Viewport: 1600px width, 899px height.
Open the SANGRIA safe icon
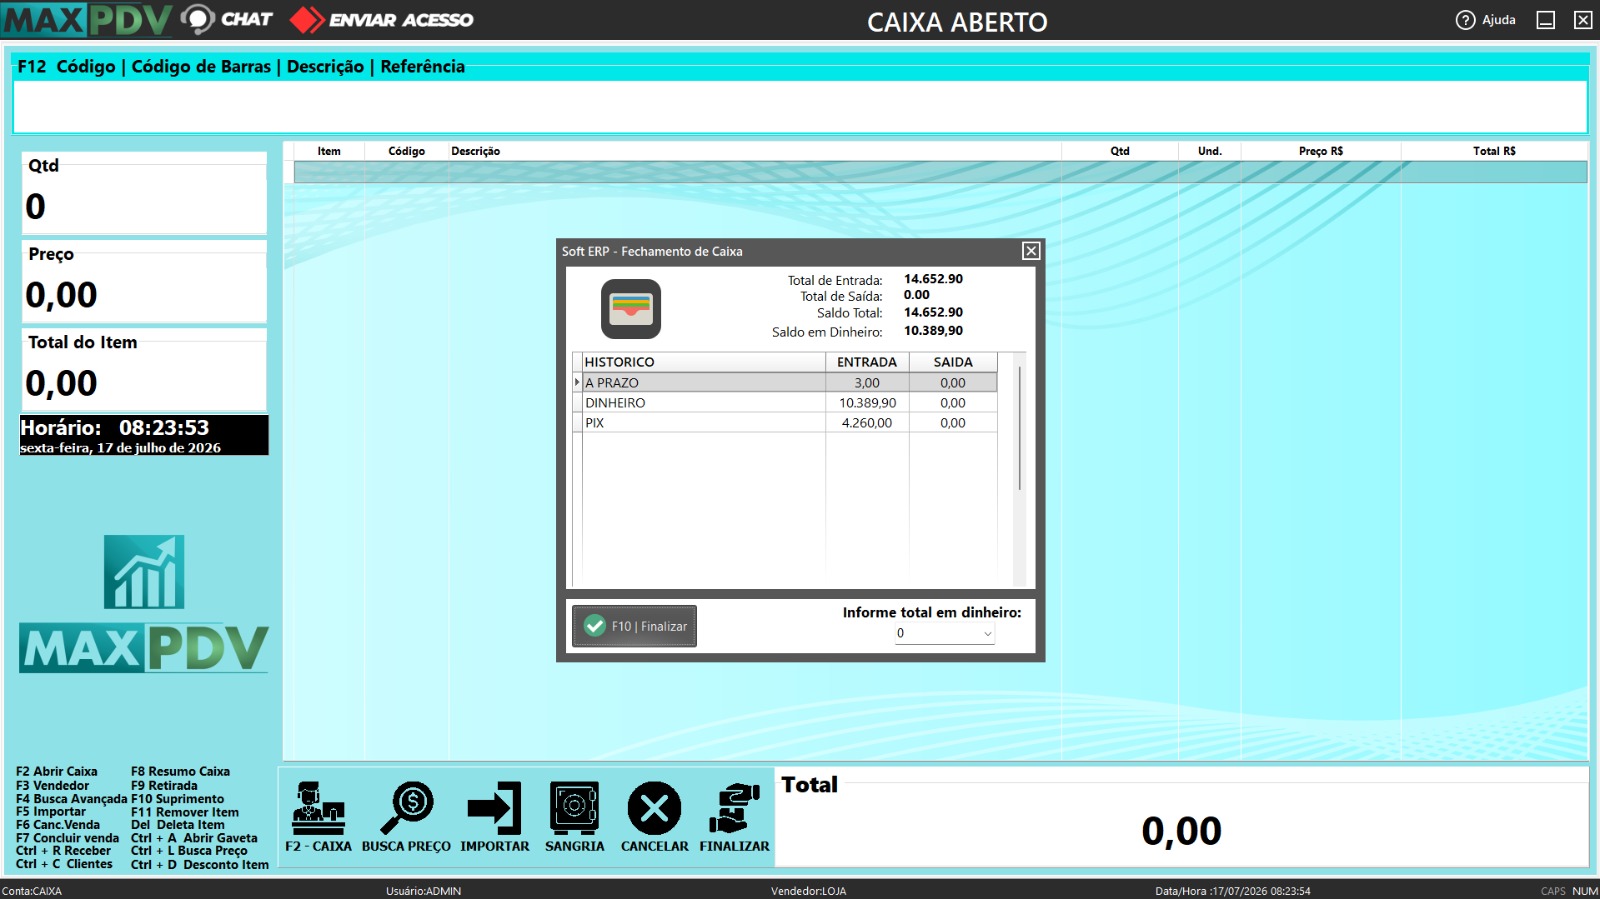pos(574,808)
